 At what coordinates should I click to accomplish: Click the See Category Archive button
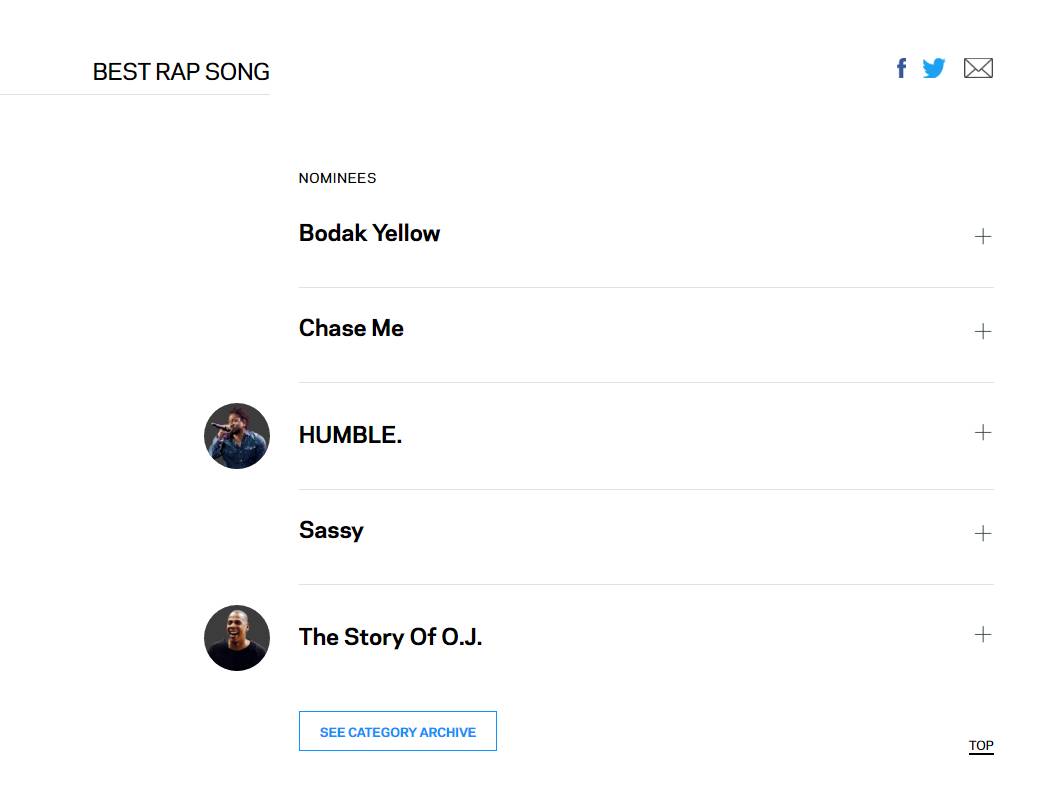pyautogui.click(x=398, y=731)
